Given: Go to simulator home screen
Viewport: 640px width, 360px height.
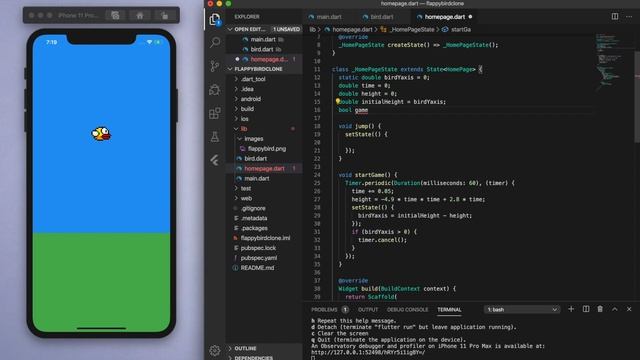Looking at the screenshot, I should pyautogui.click(x=140, y=16).
